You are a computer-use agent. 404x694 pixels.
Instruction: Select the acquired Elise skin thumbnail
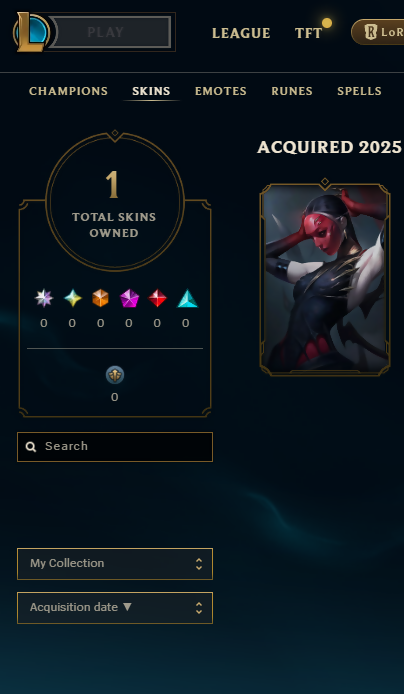click(325, 278)
